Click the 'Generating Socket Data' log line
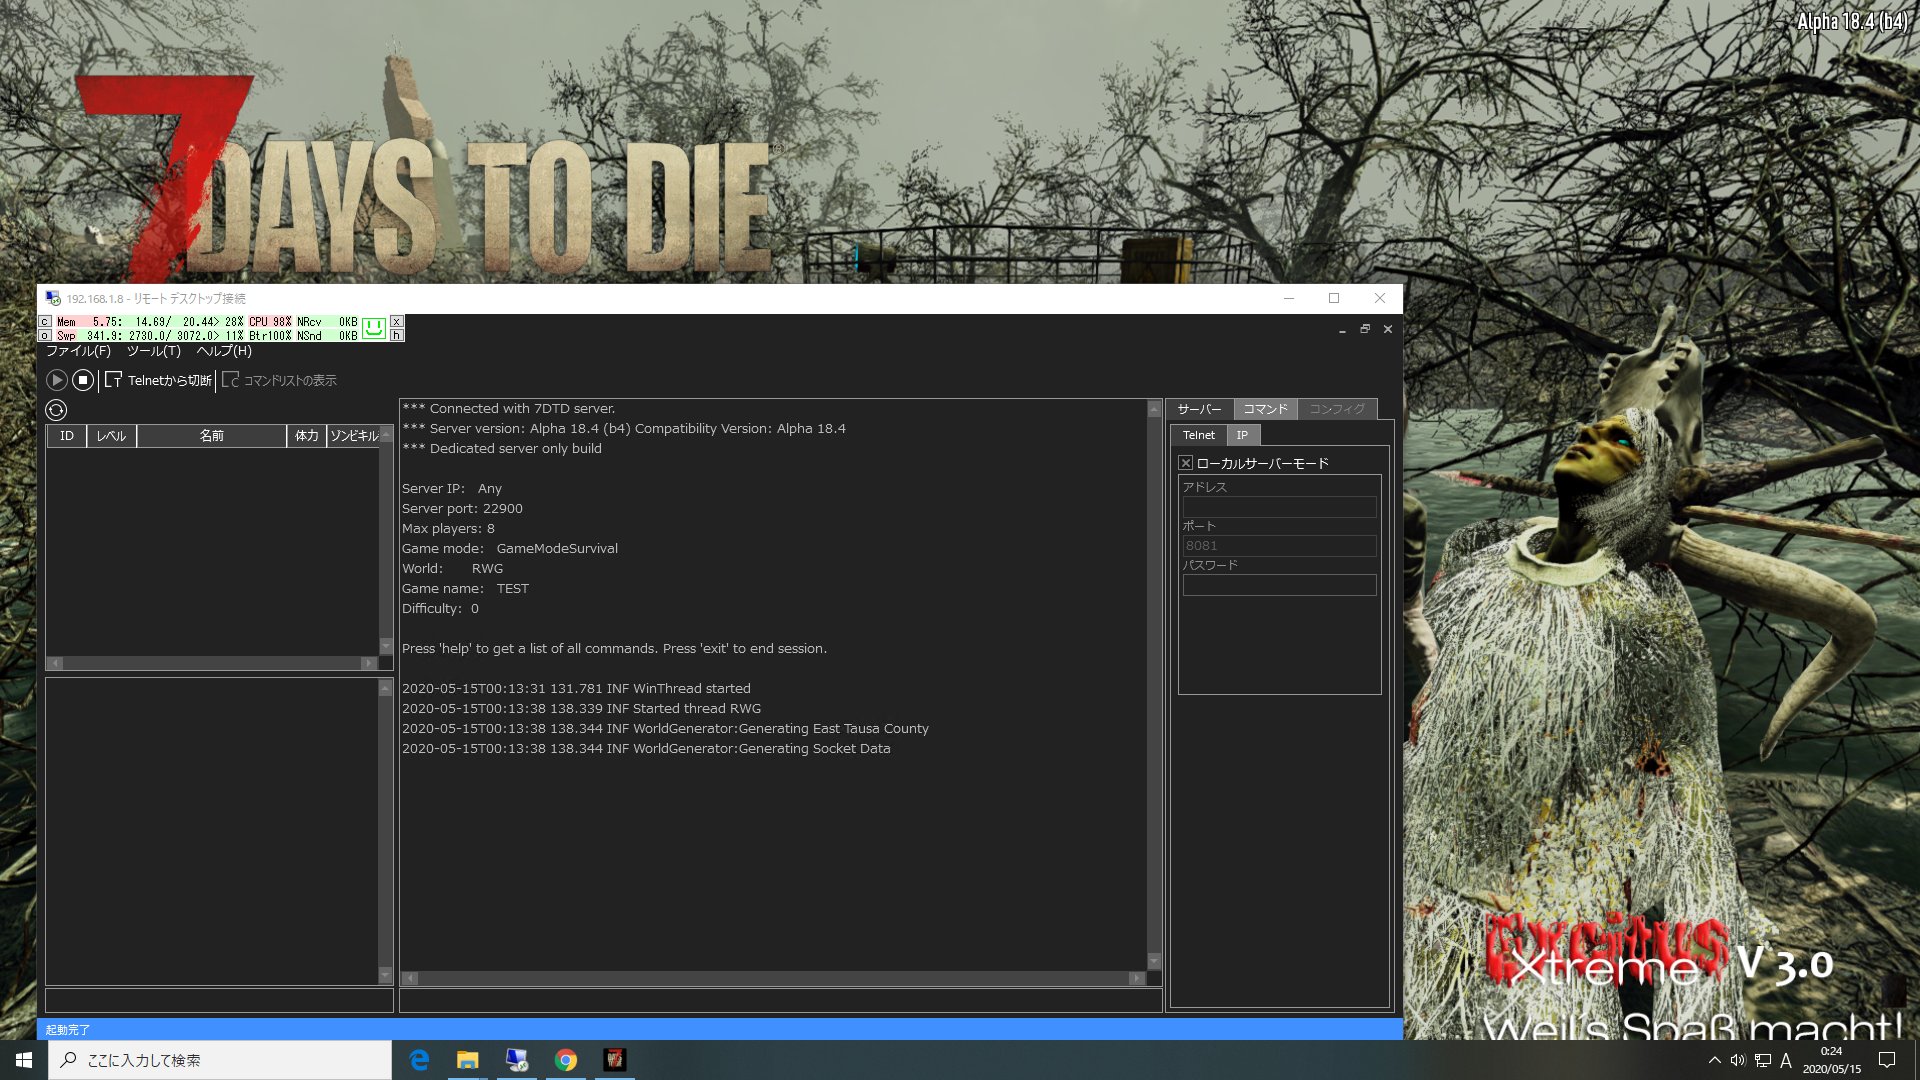Screen dimensions: 1920x1080 coord(646,749)
